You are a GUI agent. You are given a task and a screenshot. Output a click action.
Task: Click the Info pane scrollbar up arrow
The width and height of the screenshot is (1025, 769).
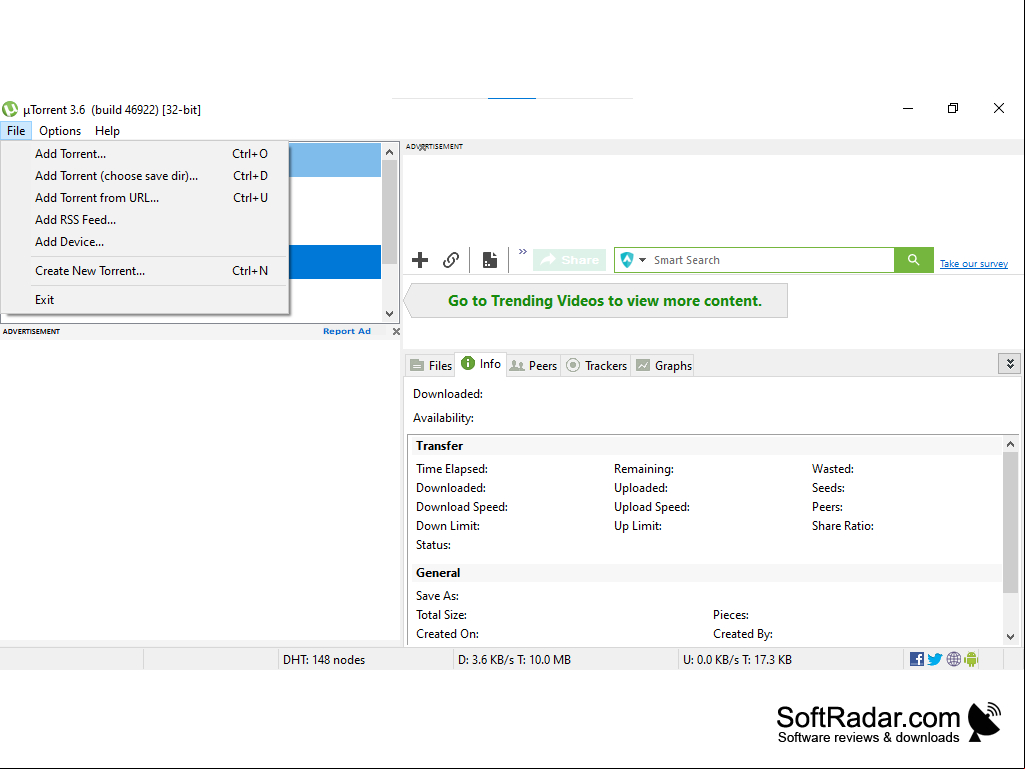click(1010, 444)
